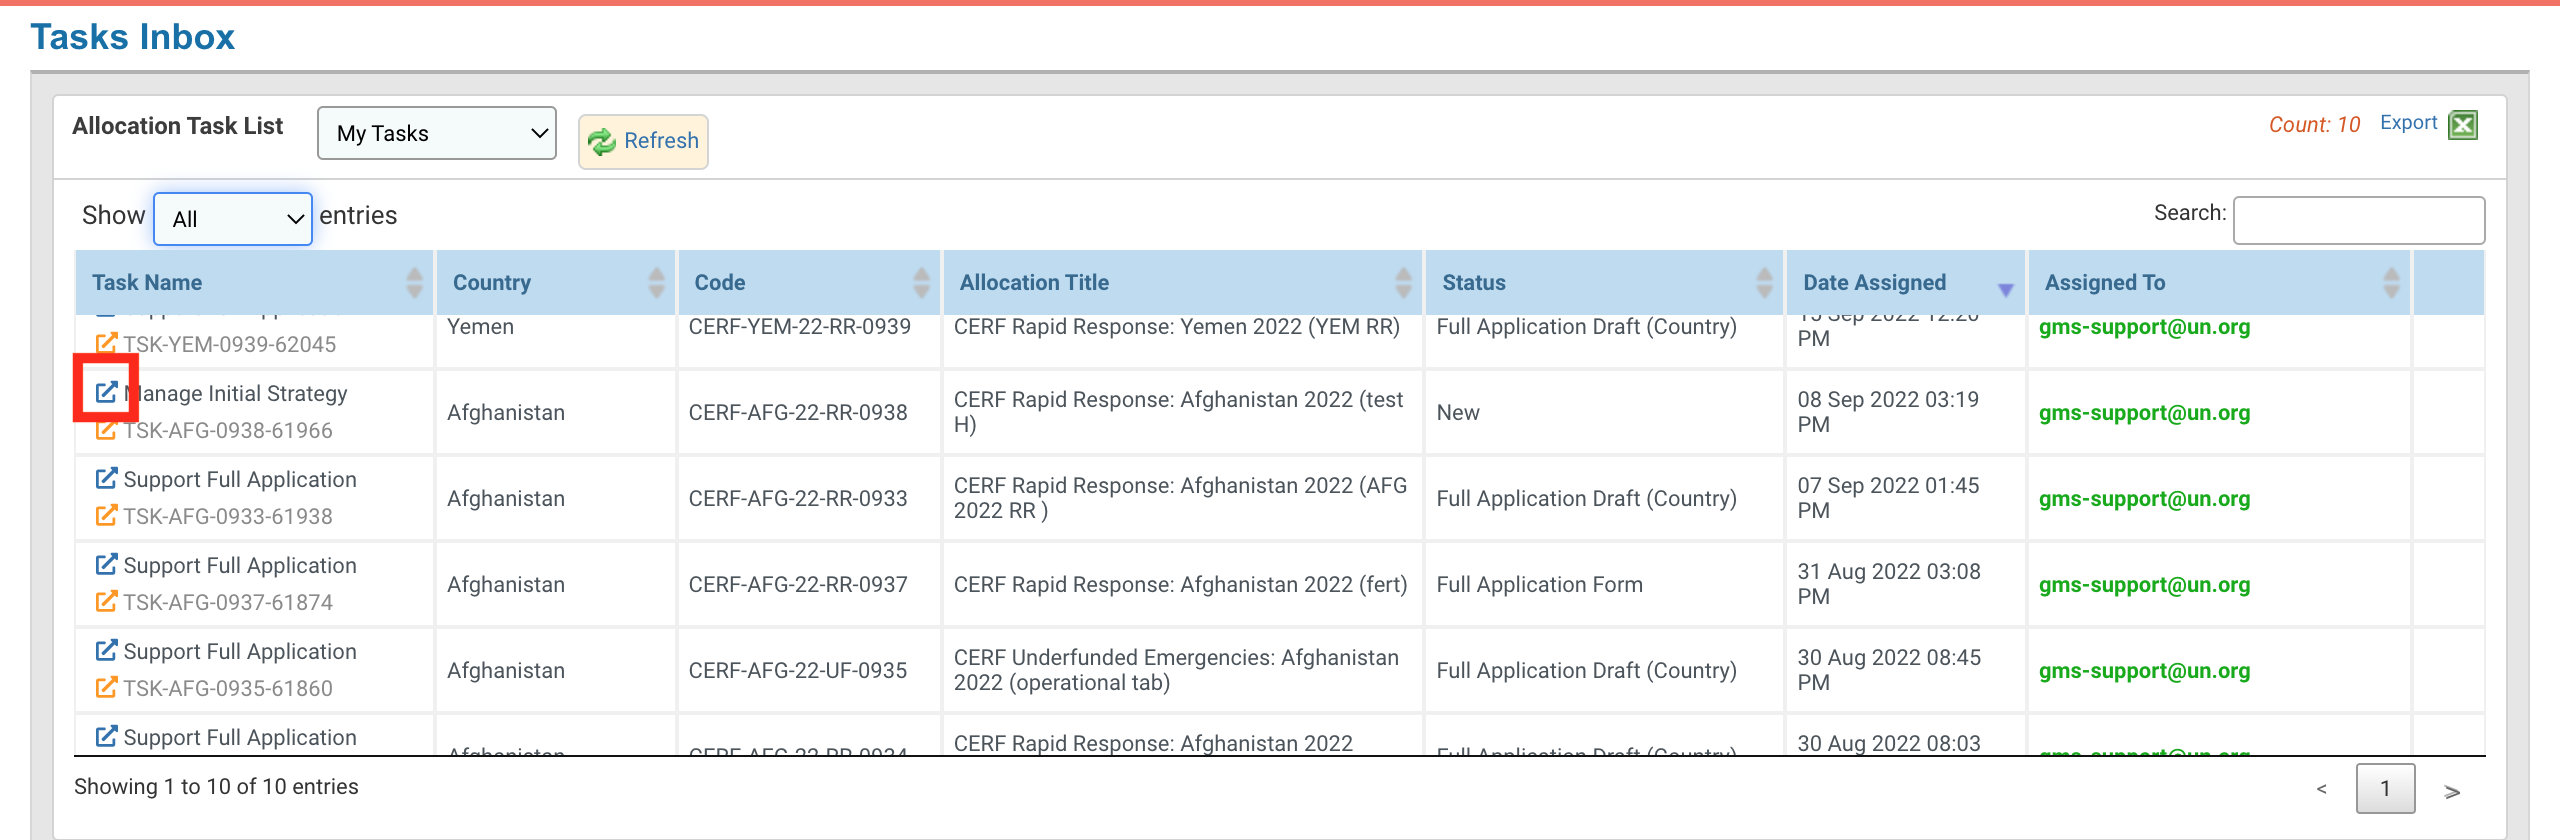Screen dimensions: 2560x840
Task: Select code cell CERF-AFG-22-RR-0937
Action: pos(798,585)
